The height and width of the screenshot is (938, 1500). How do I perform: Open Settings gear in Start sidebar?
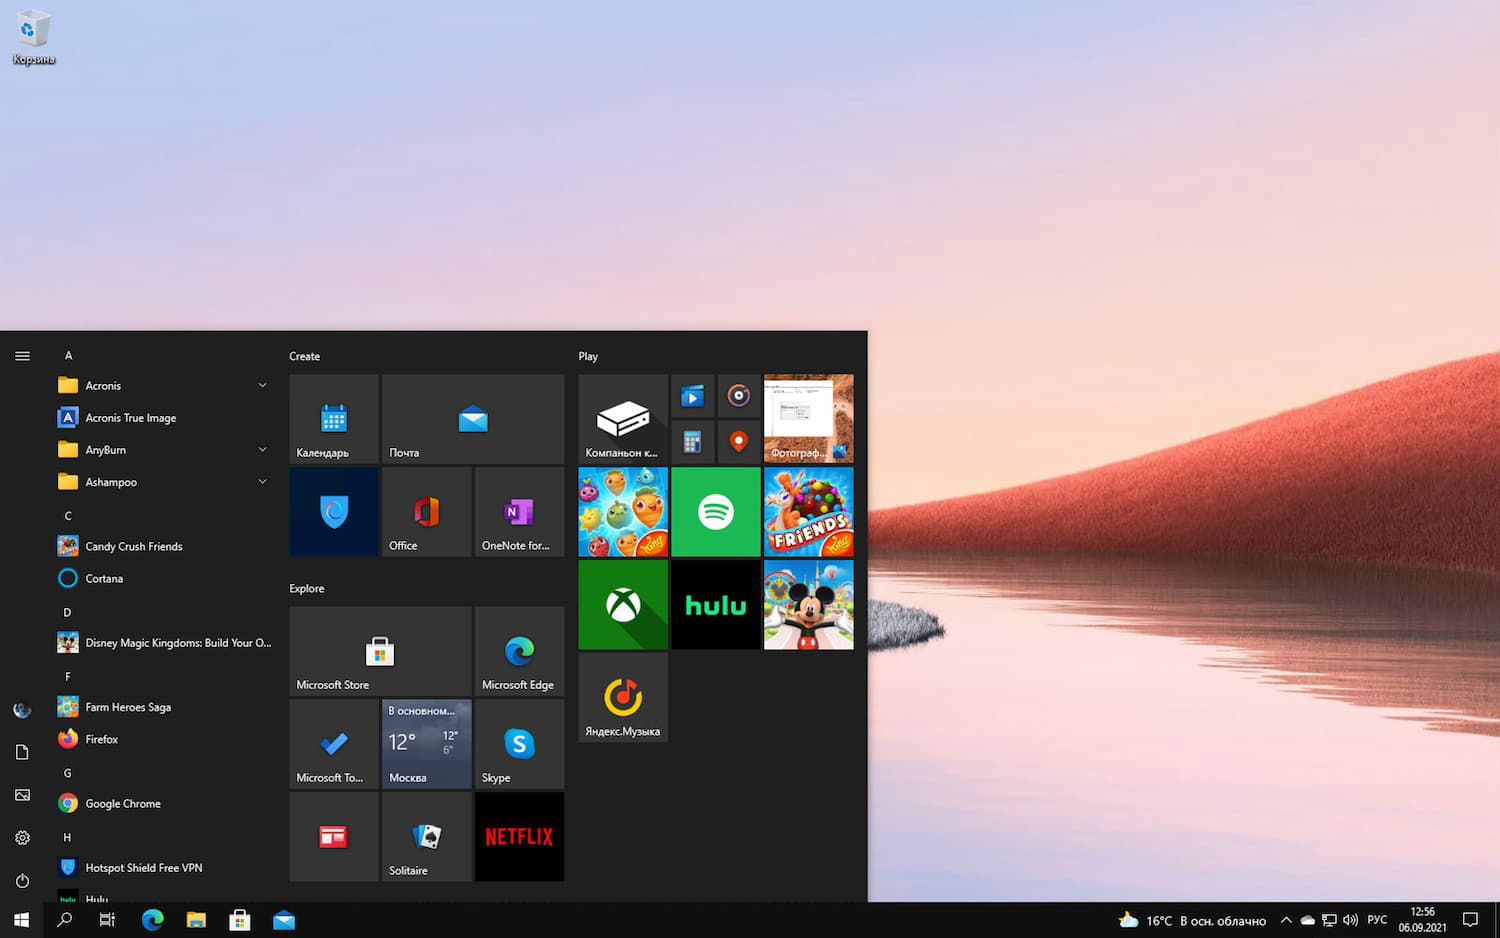coord(22,838)
